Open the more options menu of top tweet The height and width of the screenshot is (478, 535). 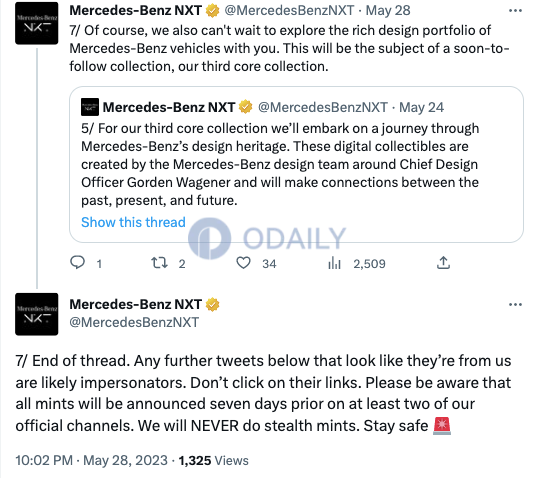[515, 11]
